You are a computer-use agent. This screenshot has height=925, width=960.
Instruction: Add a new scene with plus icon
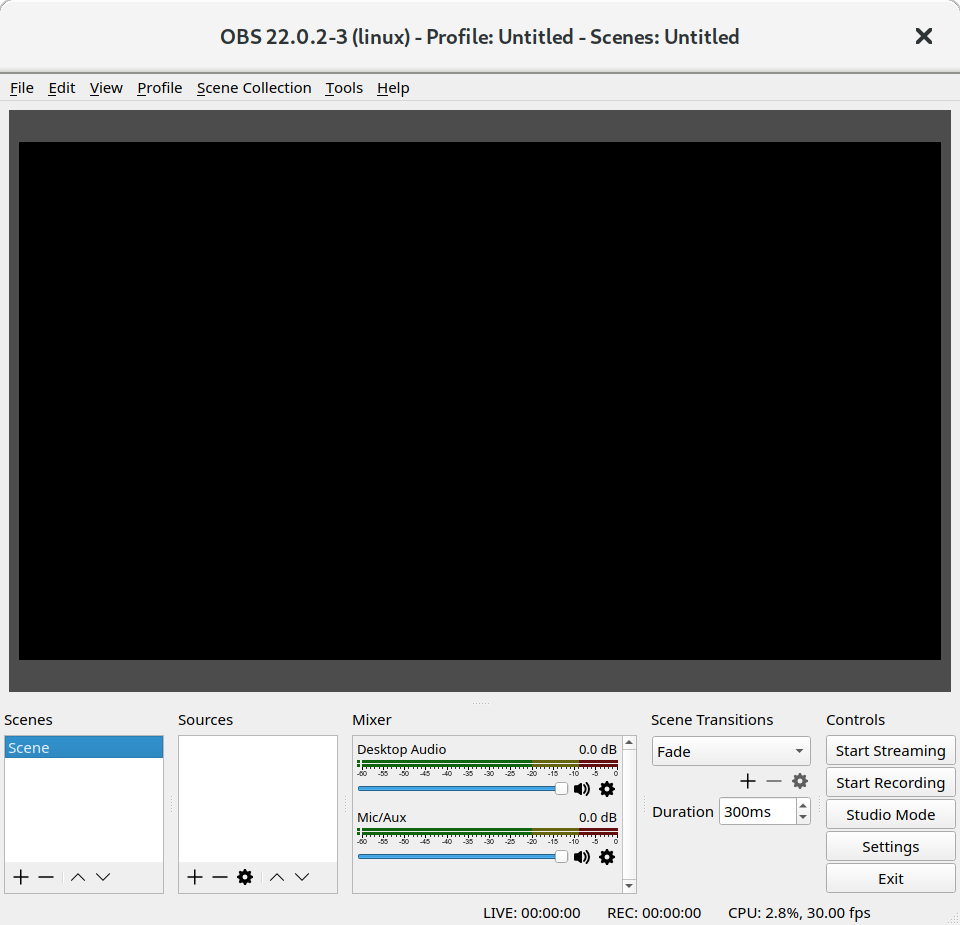(x=21, y=877)
